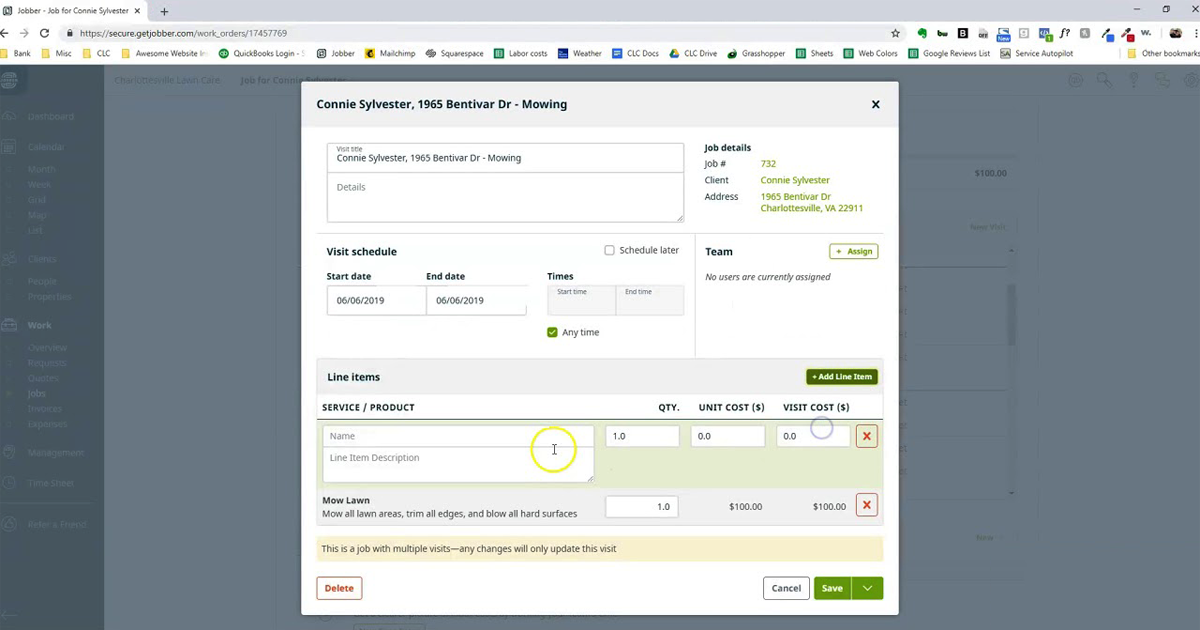
Task: Open the Mailchimp bookmark
Action: point(392,53)
